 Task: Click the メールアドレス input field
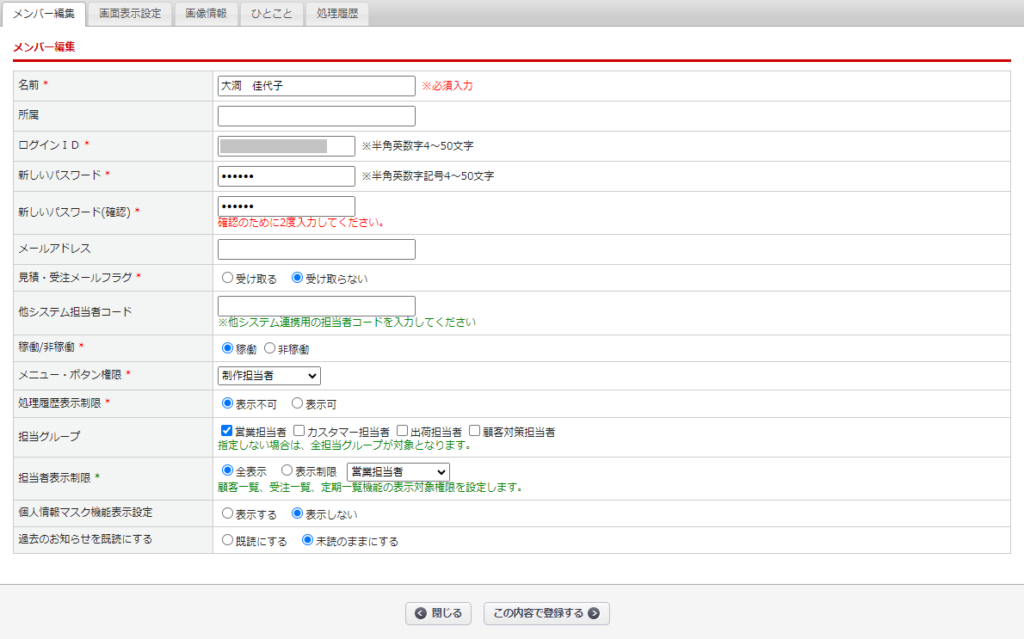coord(315,249)
